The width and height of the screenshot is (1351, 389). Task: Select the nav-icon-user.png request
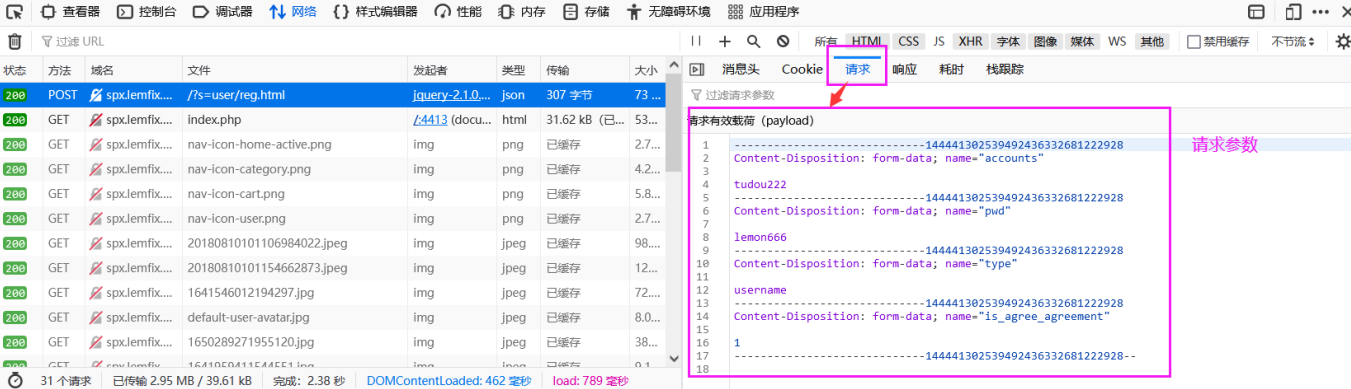click(x=332, y=218)
